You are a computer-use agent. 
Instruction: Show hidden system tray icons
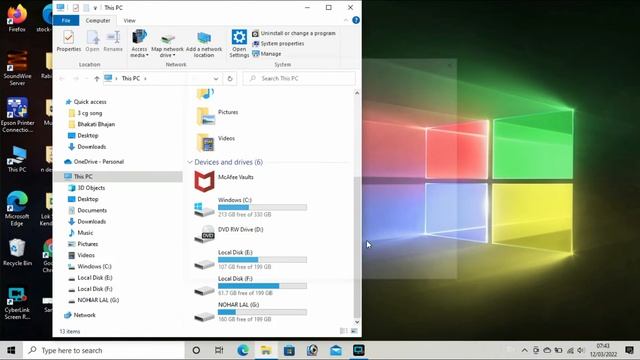[x=524, y=350]
